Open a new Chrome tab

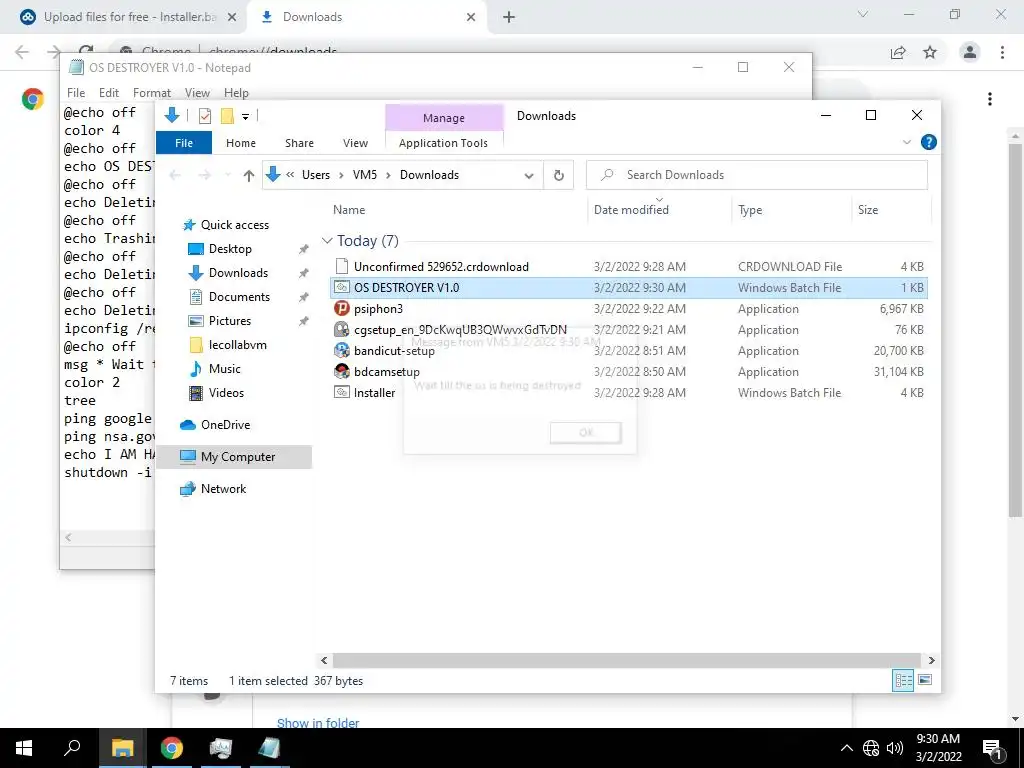point(509,17)
